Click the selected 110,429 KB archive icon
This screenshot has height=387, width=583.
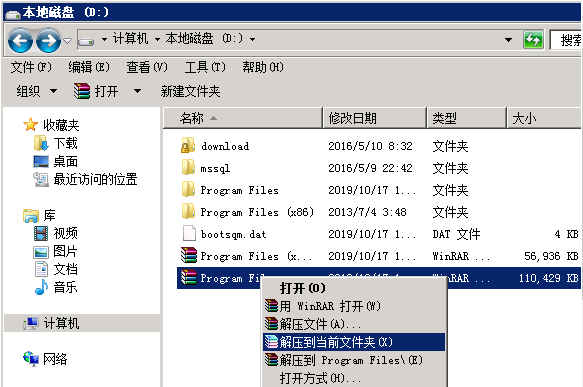click(189, 277)
